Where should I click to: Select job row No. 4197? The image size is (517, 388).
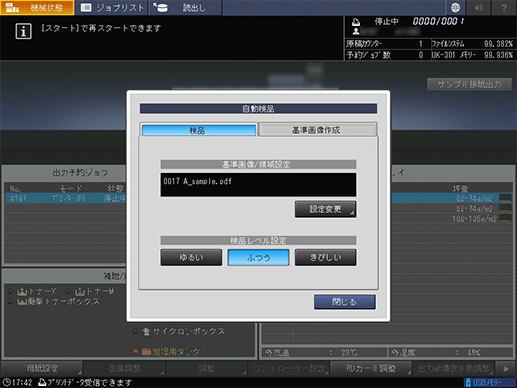66,198
